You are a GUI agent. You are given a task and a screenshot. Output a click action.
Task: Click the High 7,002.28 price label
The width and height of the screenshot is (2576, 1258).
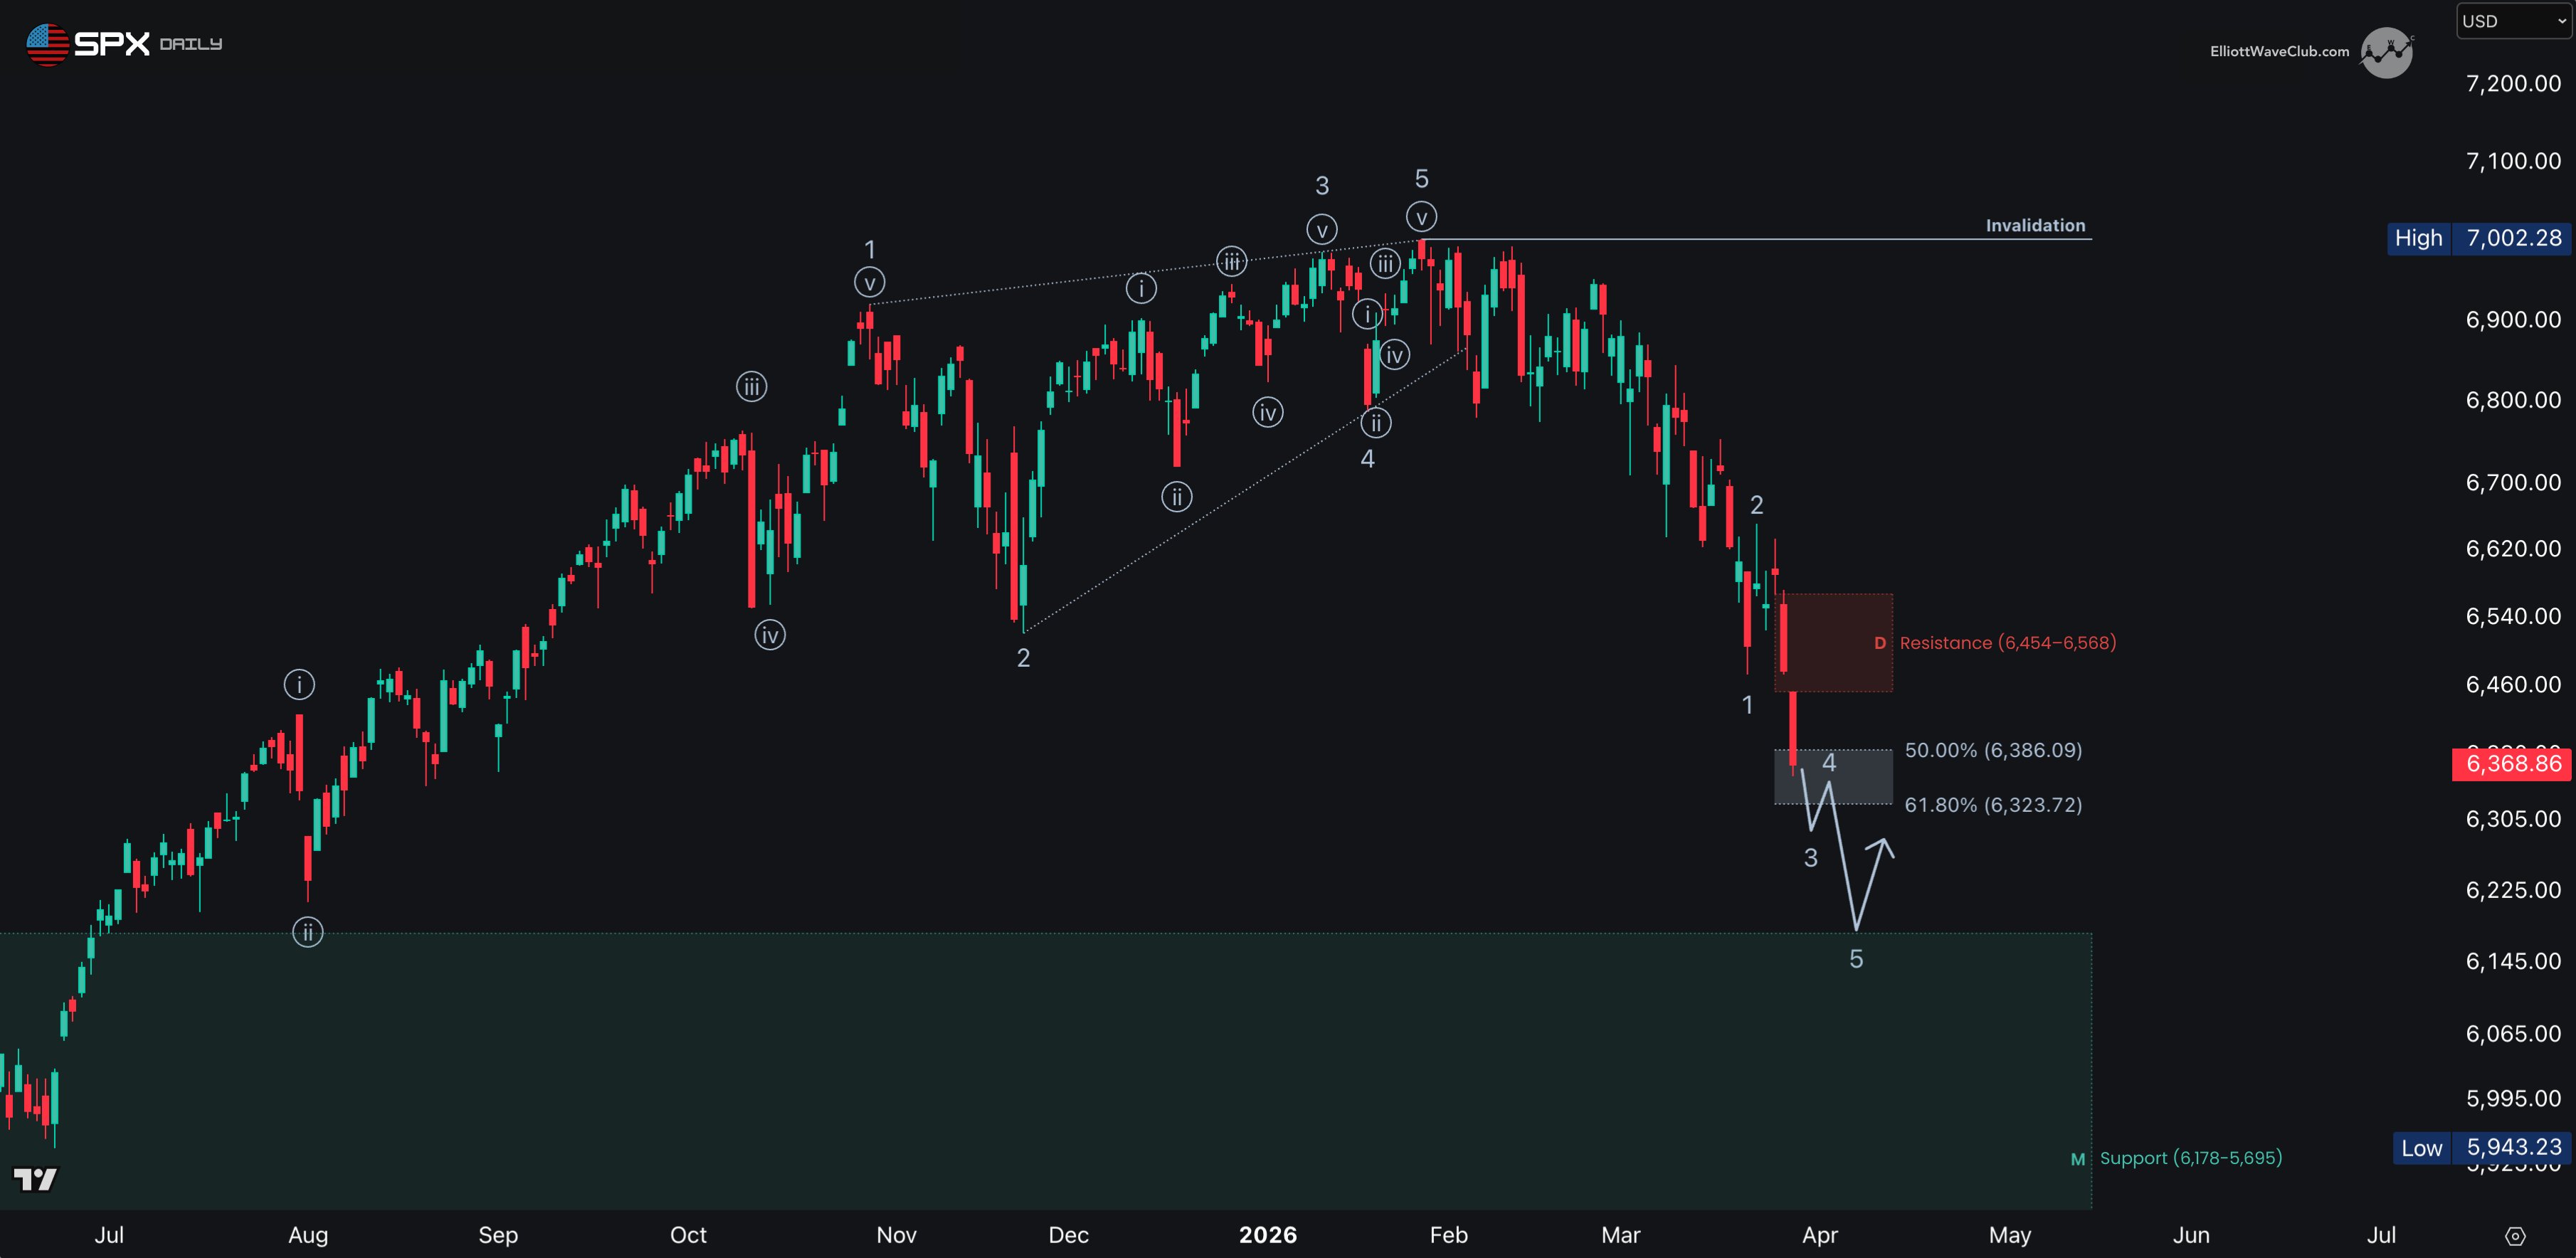pos(2478,238)
